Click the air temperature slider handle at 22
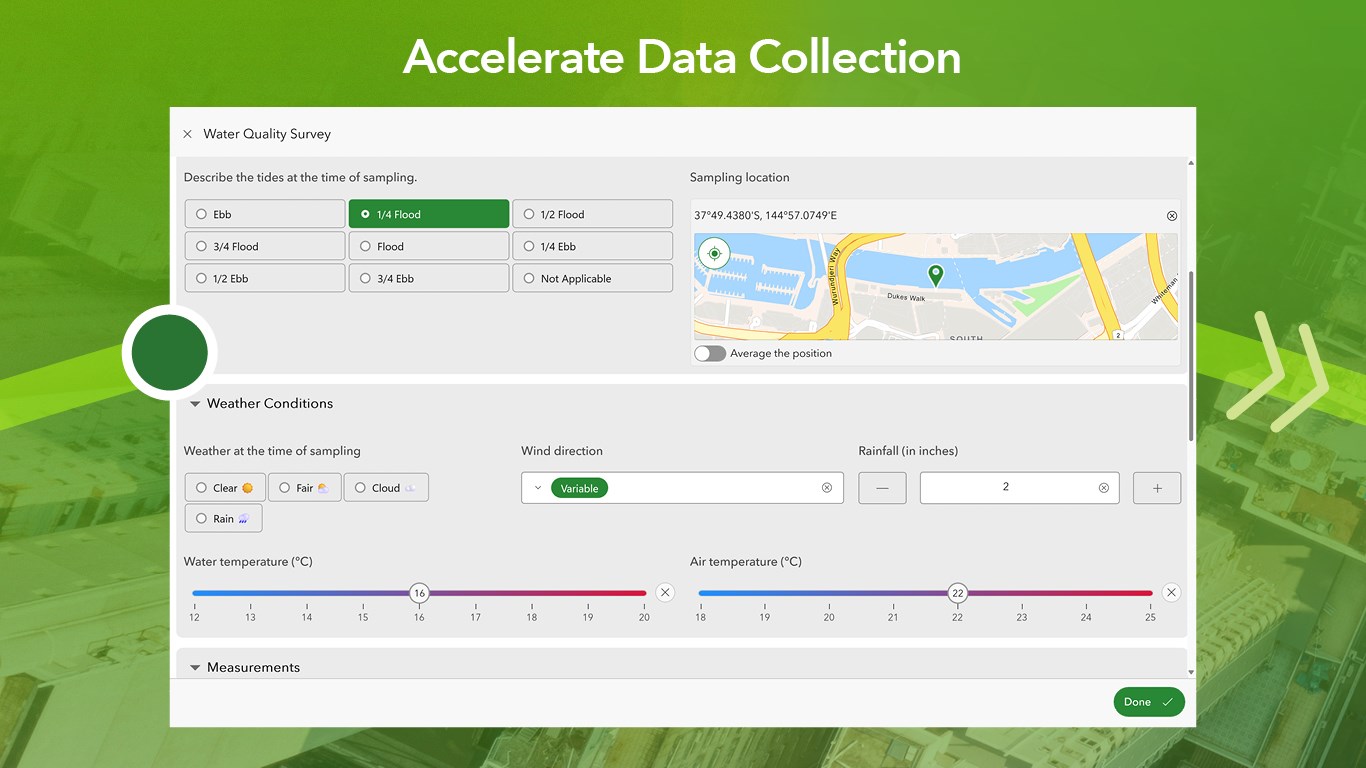The width and height of the screenshot is (1366, 768). (x=957, y=593)
